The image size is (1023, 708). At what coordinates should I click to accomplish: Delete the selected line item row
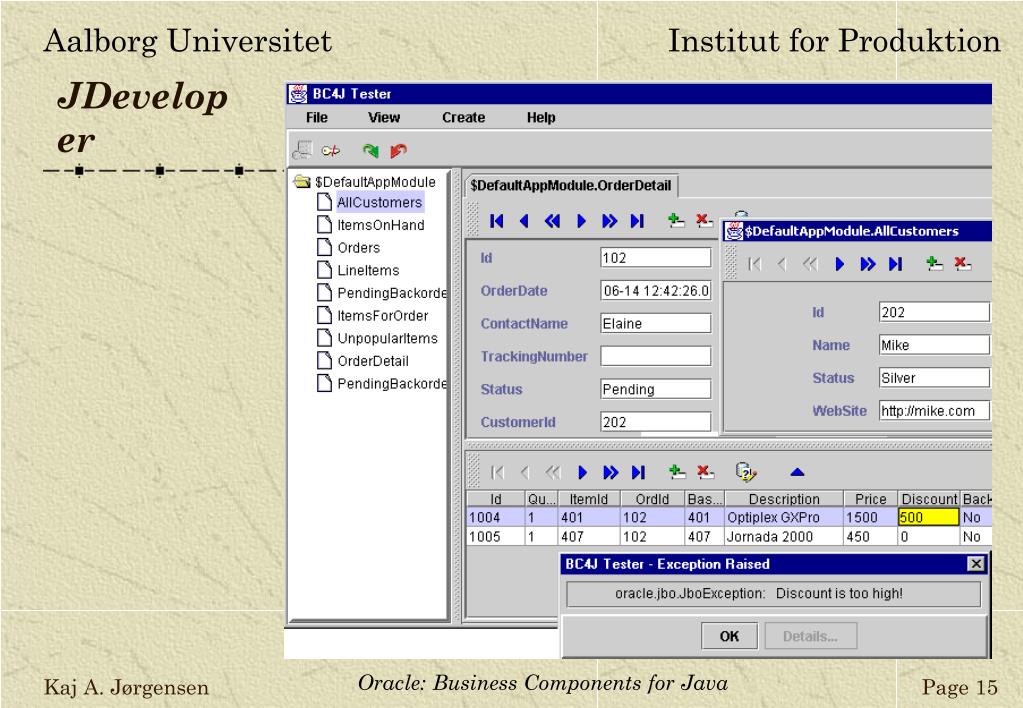tap(705, 471)
